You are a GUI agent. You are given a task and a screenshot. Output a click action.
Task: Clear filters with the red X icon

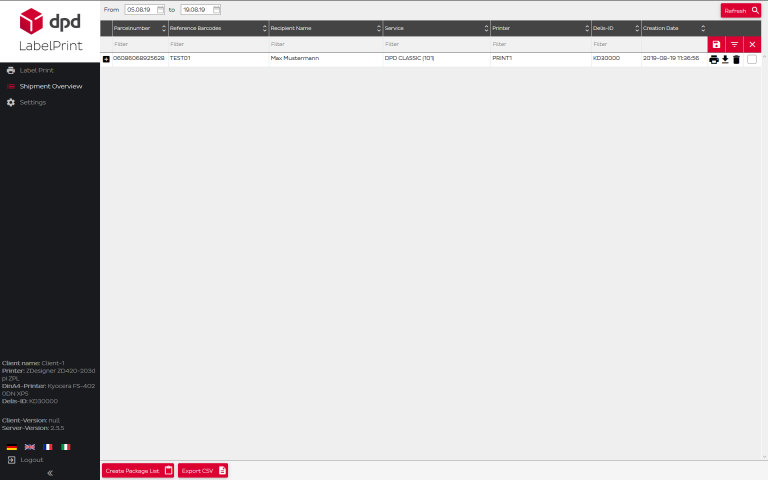point(752,45)
